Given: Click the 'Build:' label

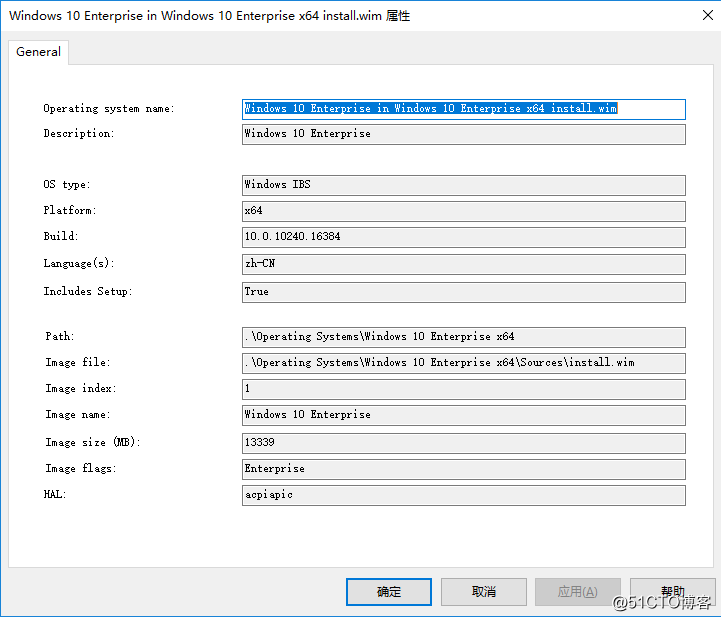Looking at the screenshot, I should [x=61, y=236].
